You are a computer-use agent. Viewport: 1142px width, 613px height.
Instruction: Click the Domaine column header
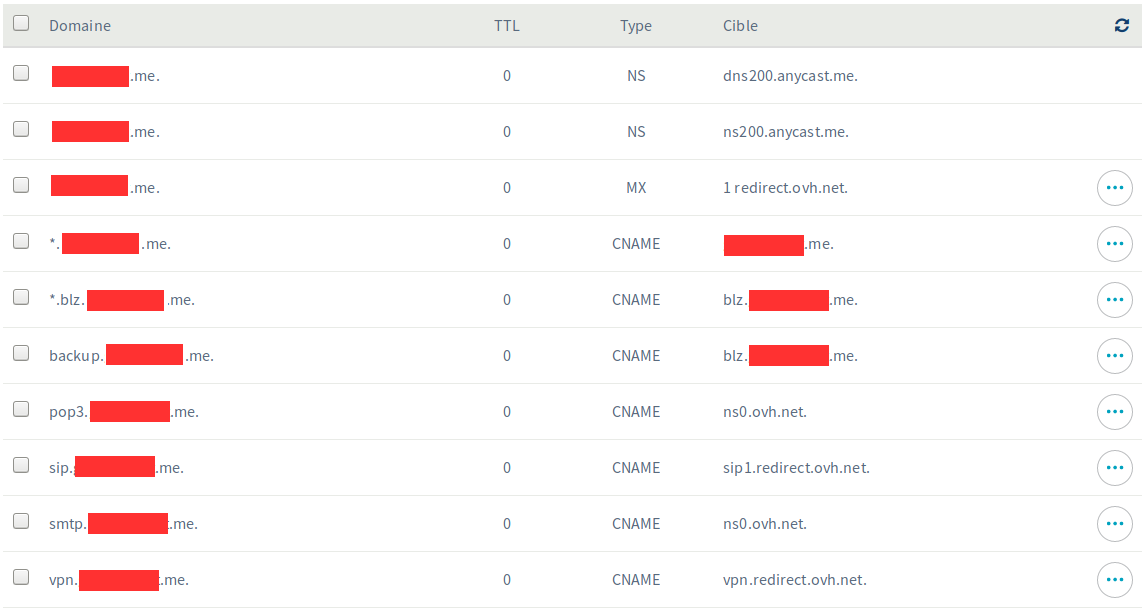pyautogui.click(x=80, y=26)
